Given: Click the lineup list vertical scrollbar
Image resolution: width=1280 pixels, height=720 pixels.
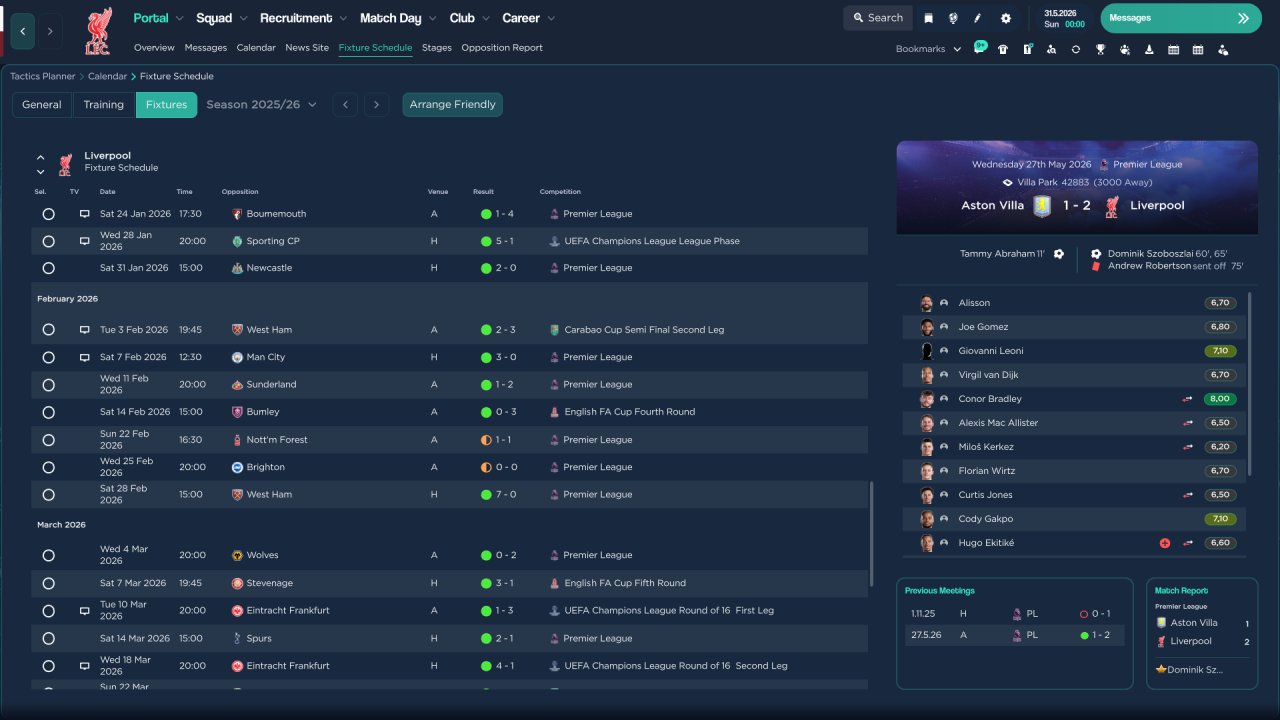Looking at the screenshot, I should click(x=1250, y=384).
